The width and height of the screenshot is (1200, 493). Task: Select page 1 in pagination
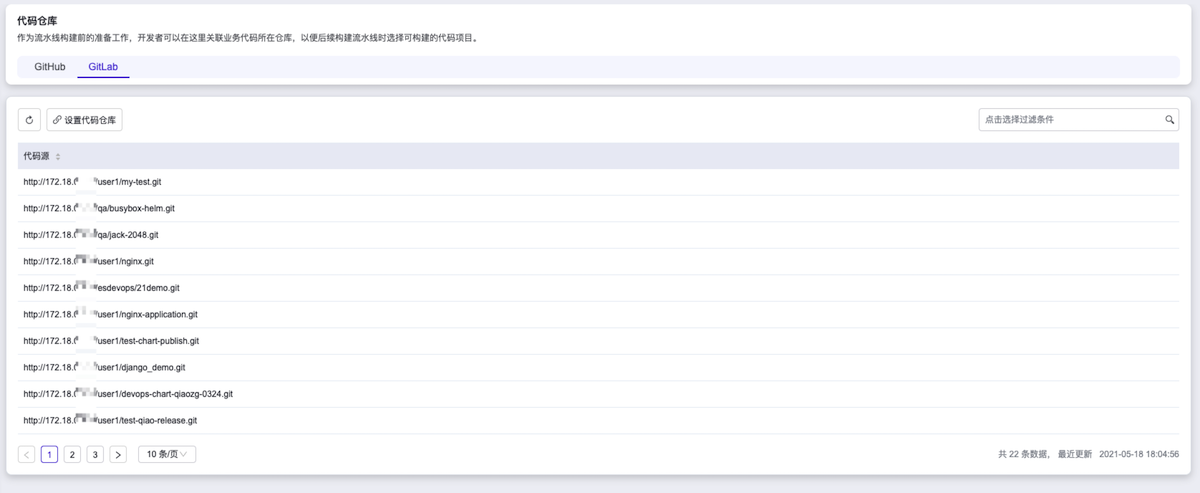click(49, 455)
